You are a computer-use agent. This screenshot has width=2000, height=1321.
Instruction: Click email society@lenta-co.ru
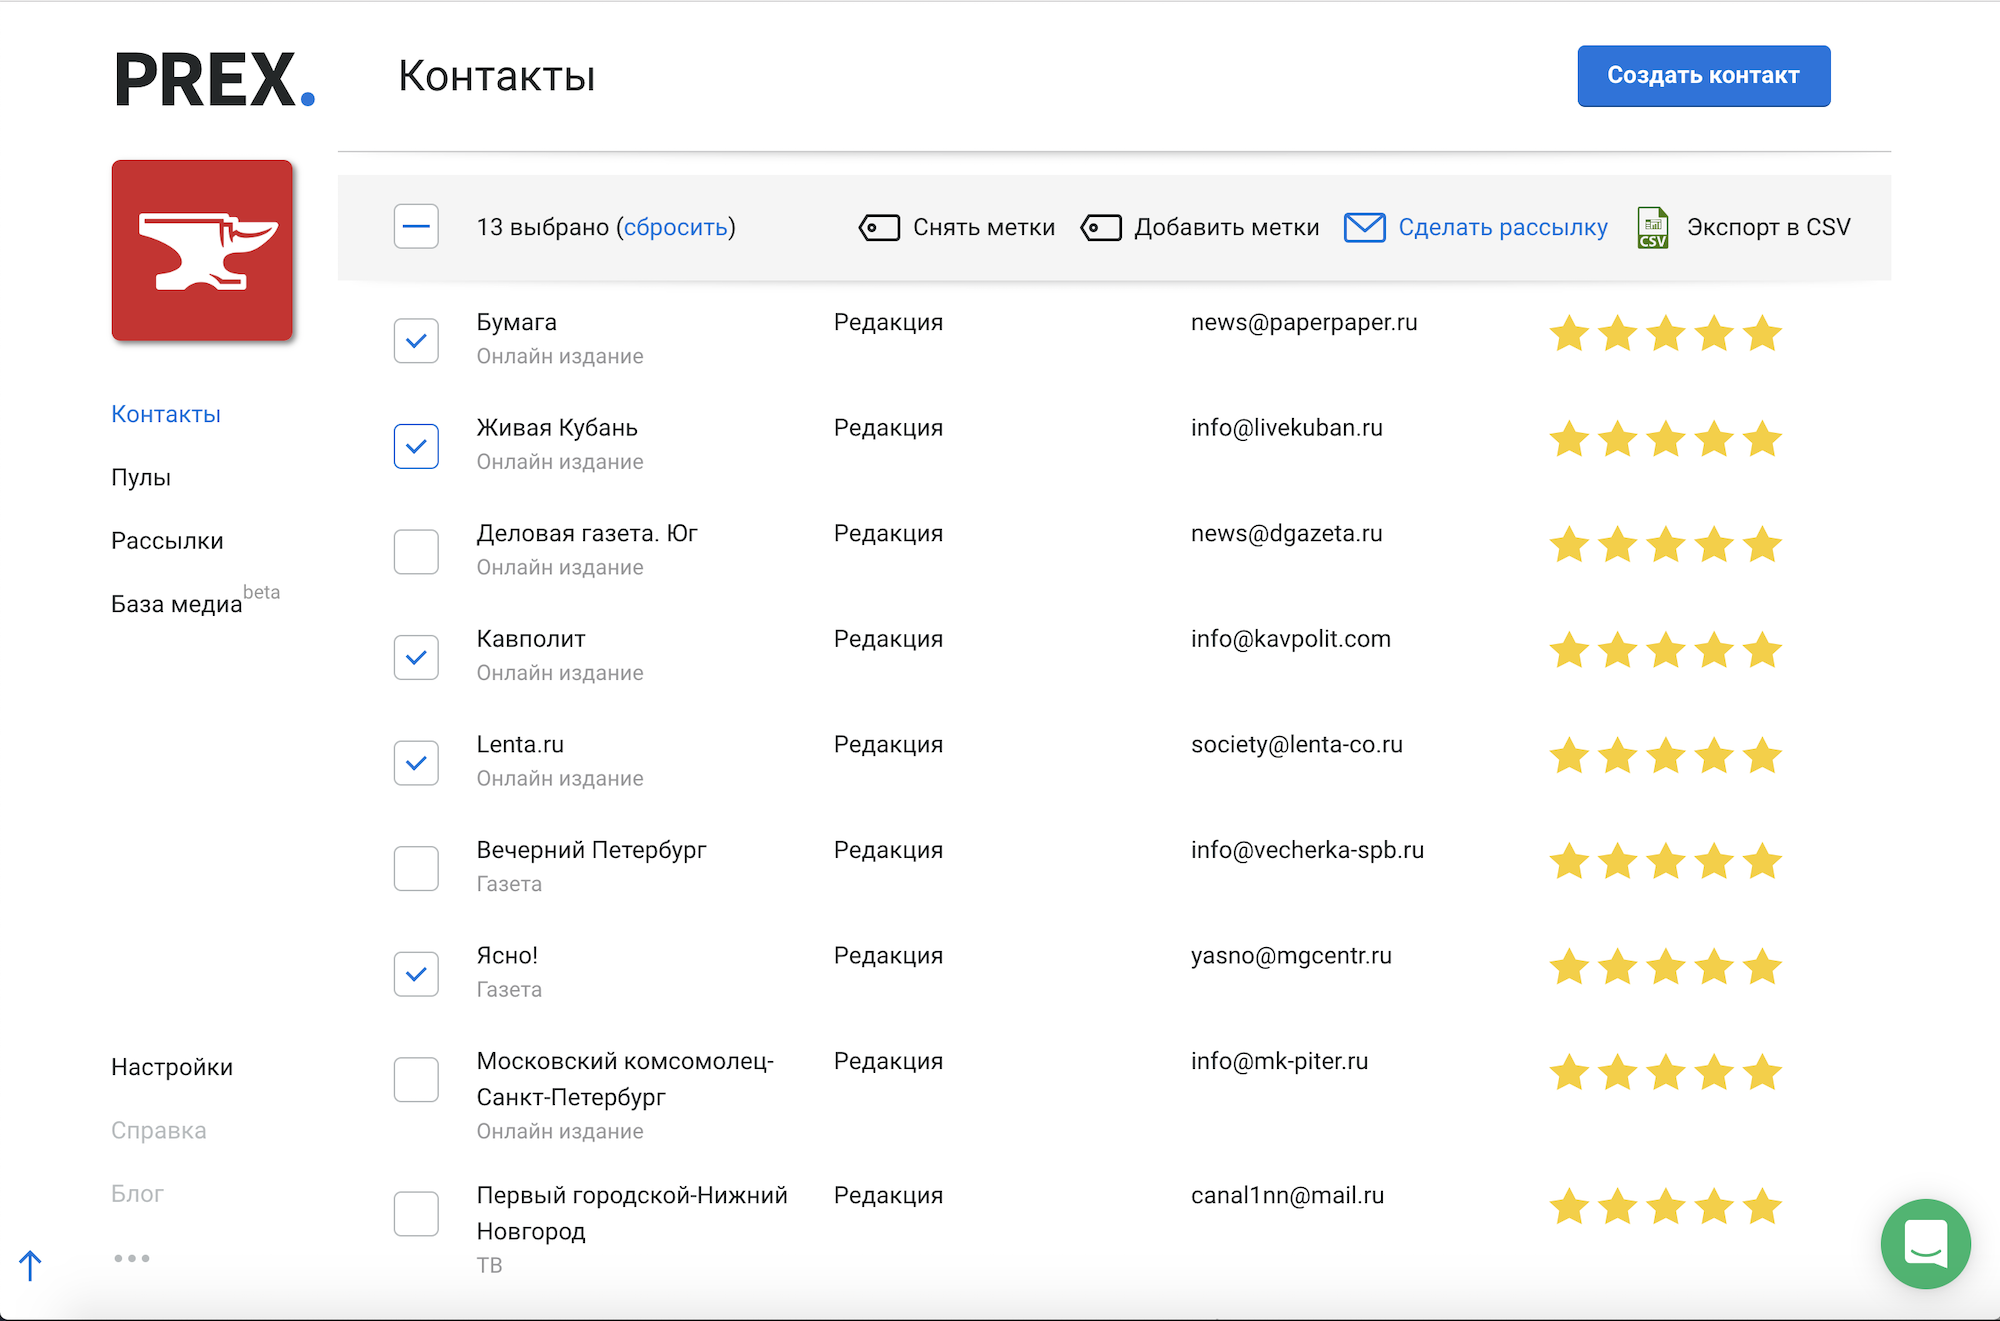pos(1297,745)
